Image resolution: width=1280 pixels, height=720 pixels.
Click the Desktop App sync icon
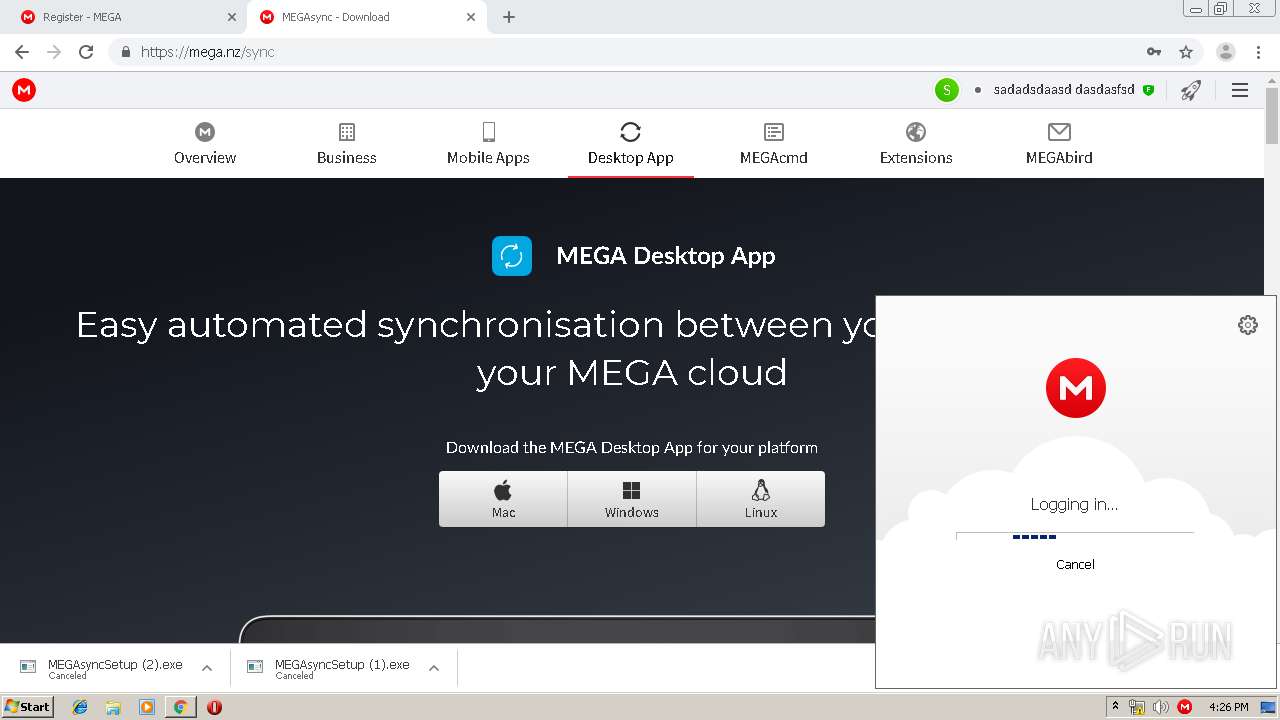630,132
